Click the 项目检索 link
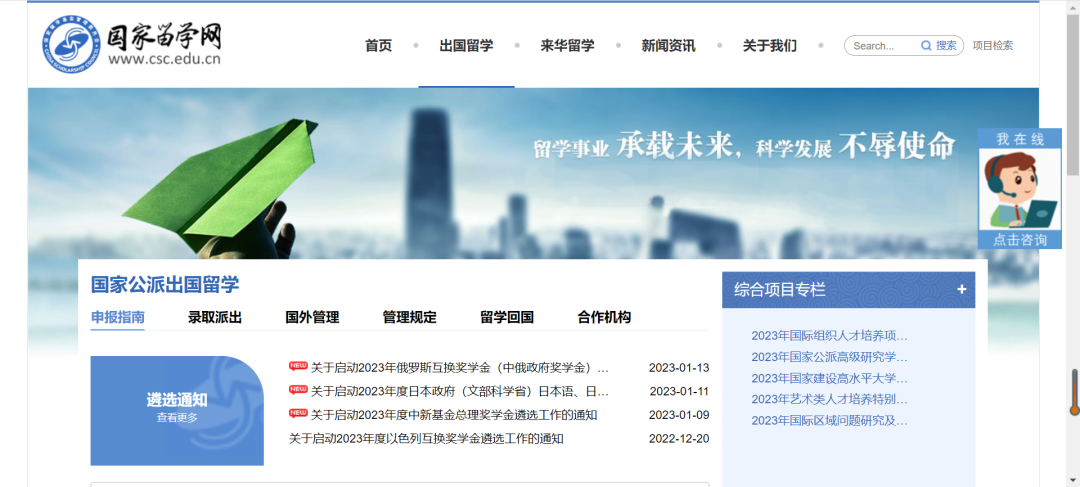This screenshot has height=487, width=1080. 992,46
